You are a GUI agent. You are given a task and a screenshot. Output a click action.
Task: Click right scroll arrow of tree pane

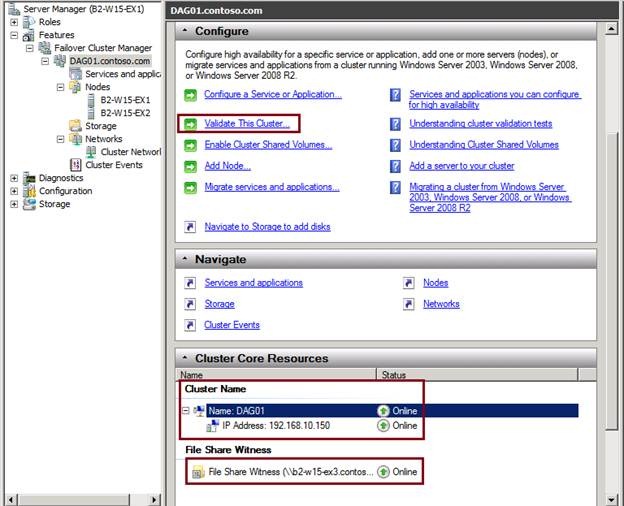pos(154,499)
